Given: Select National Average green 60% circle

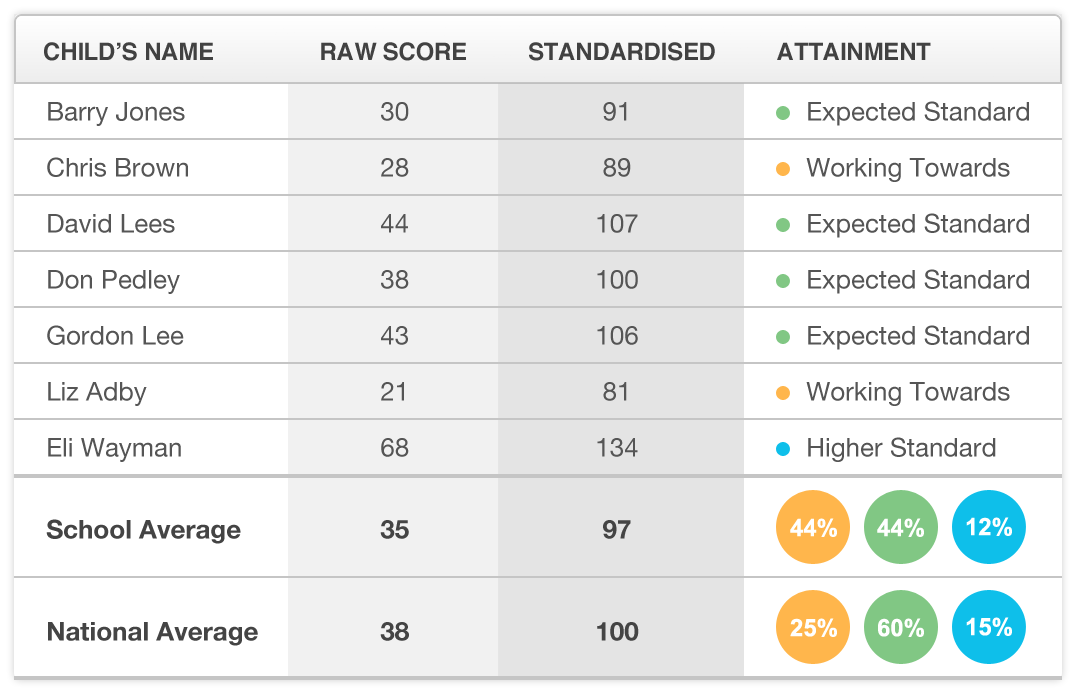Looking at the screenshot, I should pyautogui.click(x=901, y=628).
